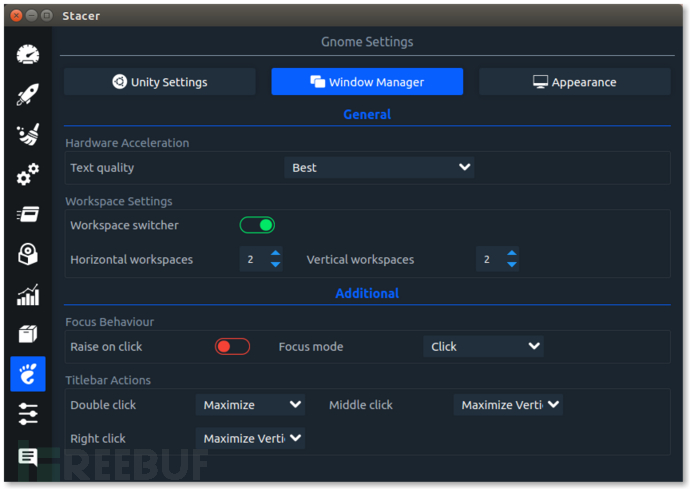Decrease the Horizontal workspaces value

275,265
